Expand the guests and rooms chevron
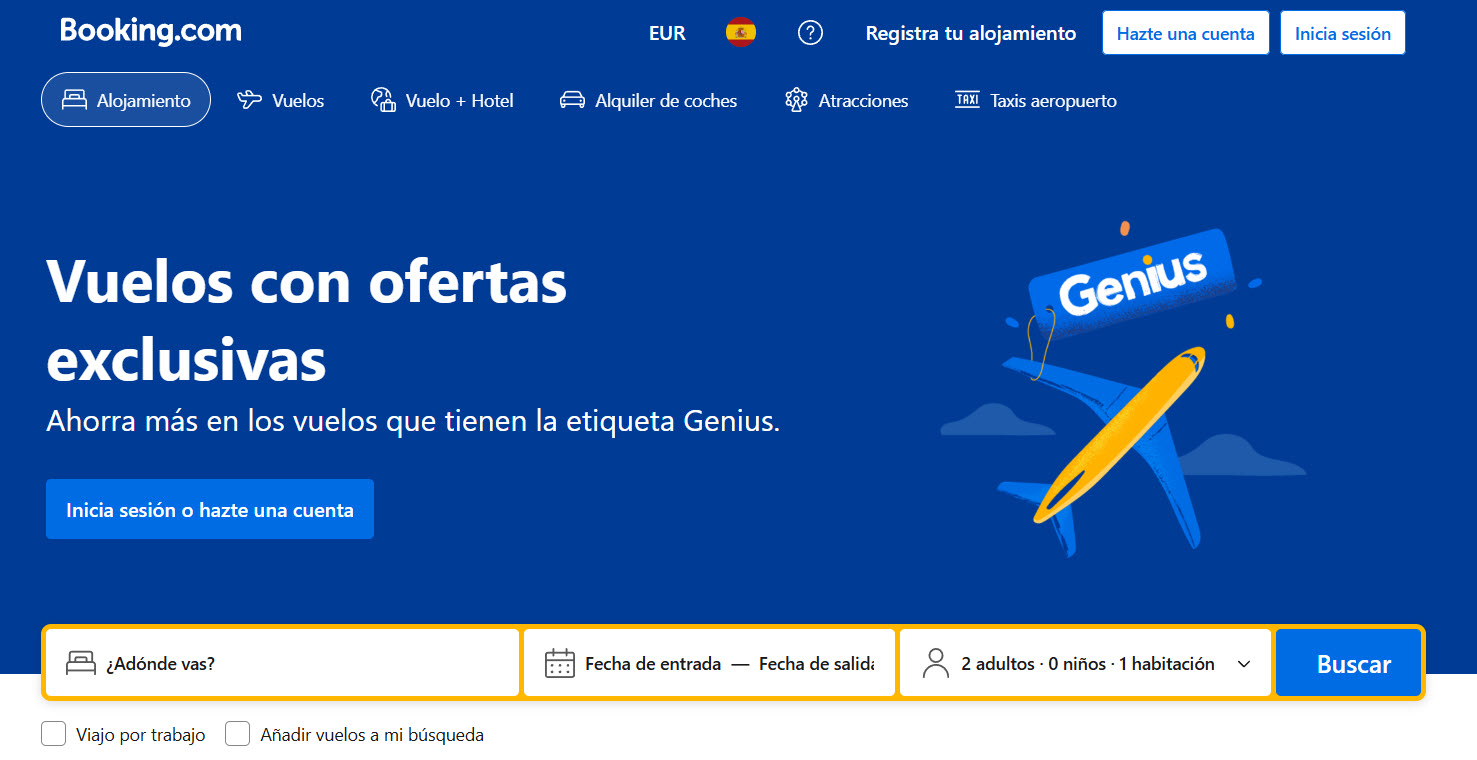Image resolution: width=1477 pixels, height=760 pixels. [x=1244, y=664]
